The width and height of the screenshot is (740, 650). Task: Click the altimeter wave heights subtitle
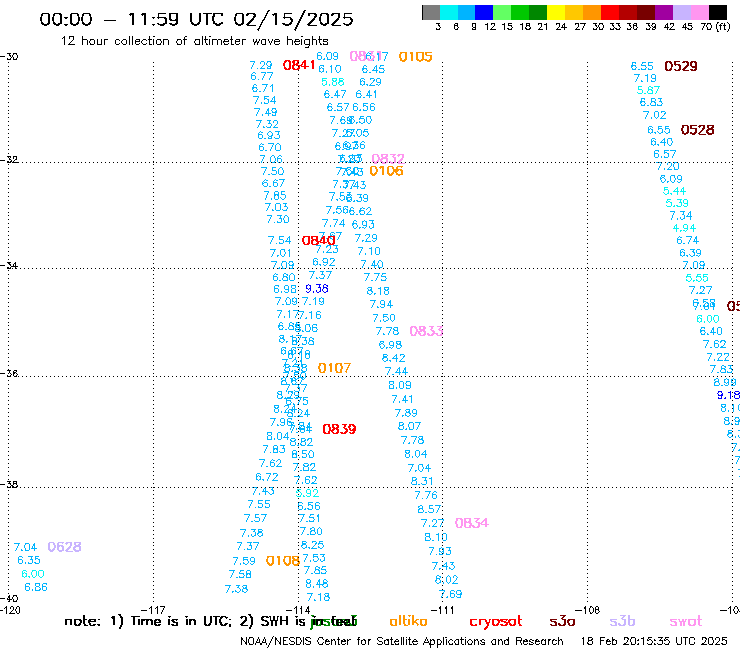[x=194, y=41]
